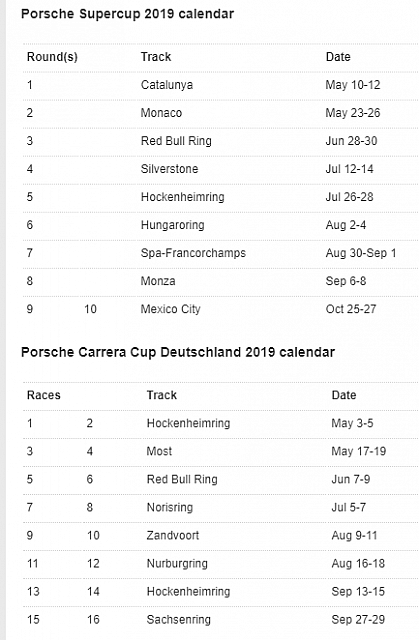This screenshot has width=419, height=640.
Task: Click the Porsche Carrera Cup Deutschland heading
Action: pos(178,352)
